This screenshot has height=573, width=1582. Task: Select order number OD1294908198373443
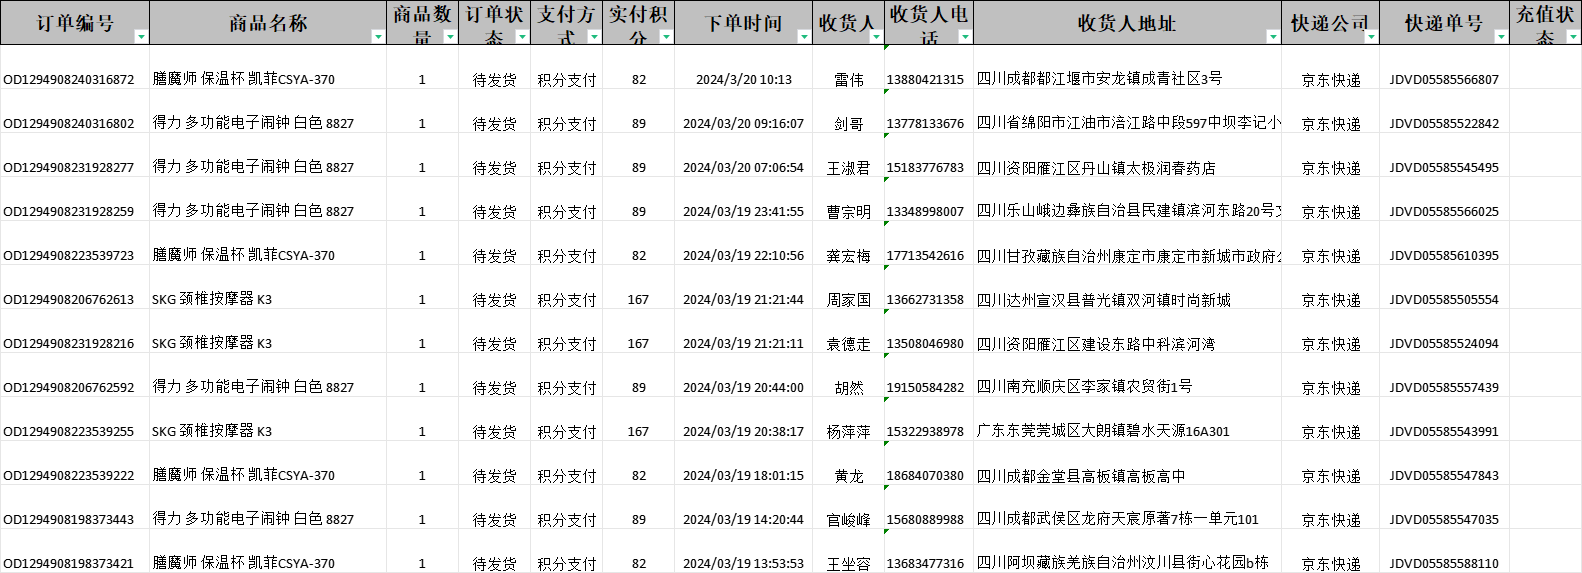click(x=69, y=520)
